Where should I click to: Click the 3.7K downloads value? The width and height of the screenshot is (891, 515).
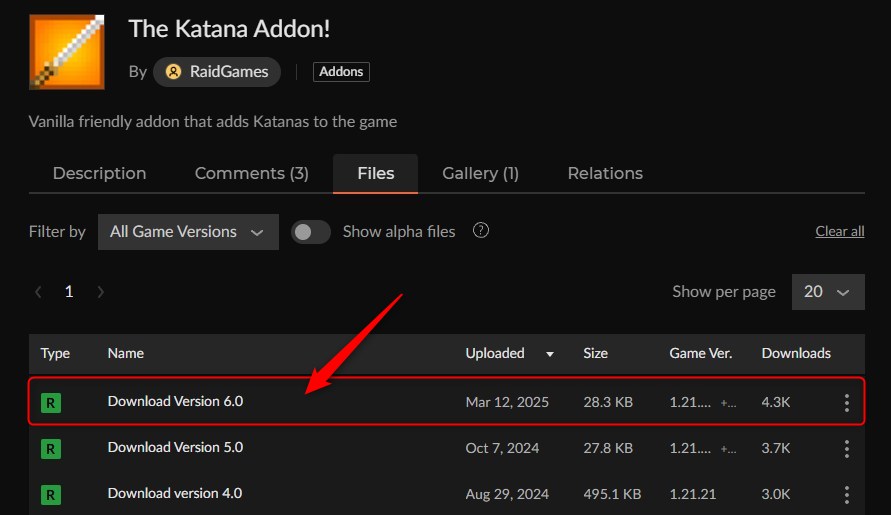point(776,448)
